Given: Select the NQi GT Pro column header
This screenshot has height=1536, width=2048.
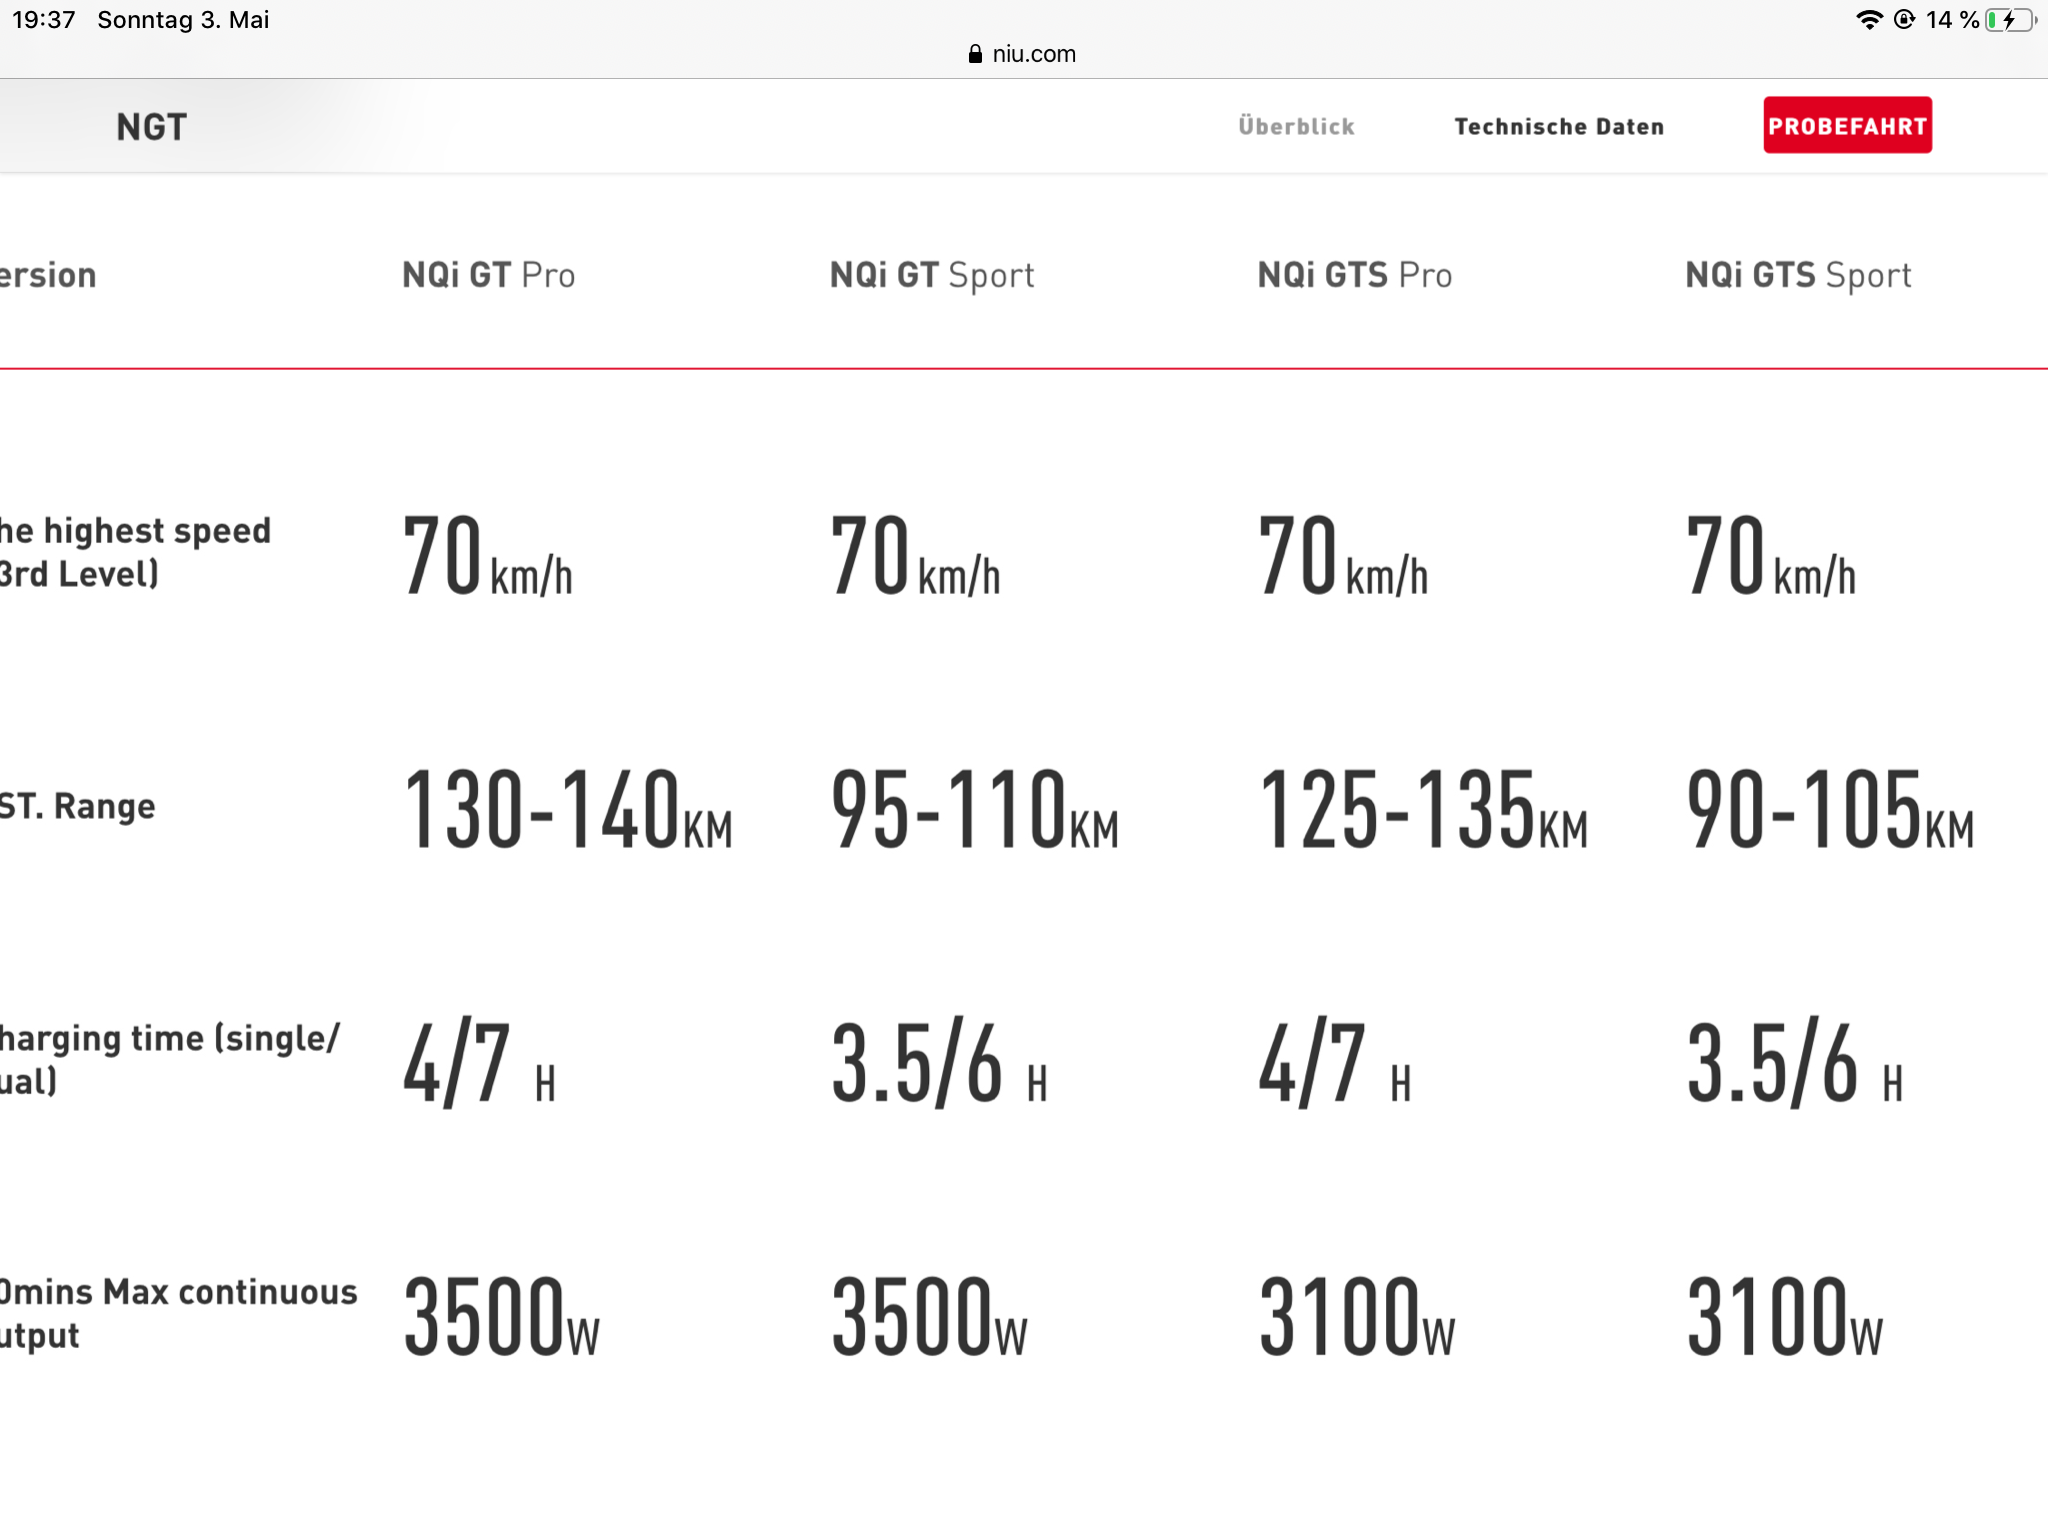Looking at the screenshot, I should click(x=488, y=275).
